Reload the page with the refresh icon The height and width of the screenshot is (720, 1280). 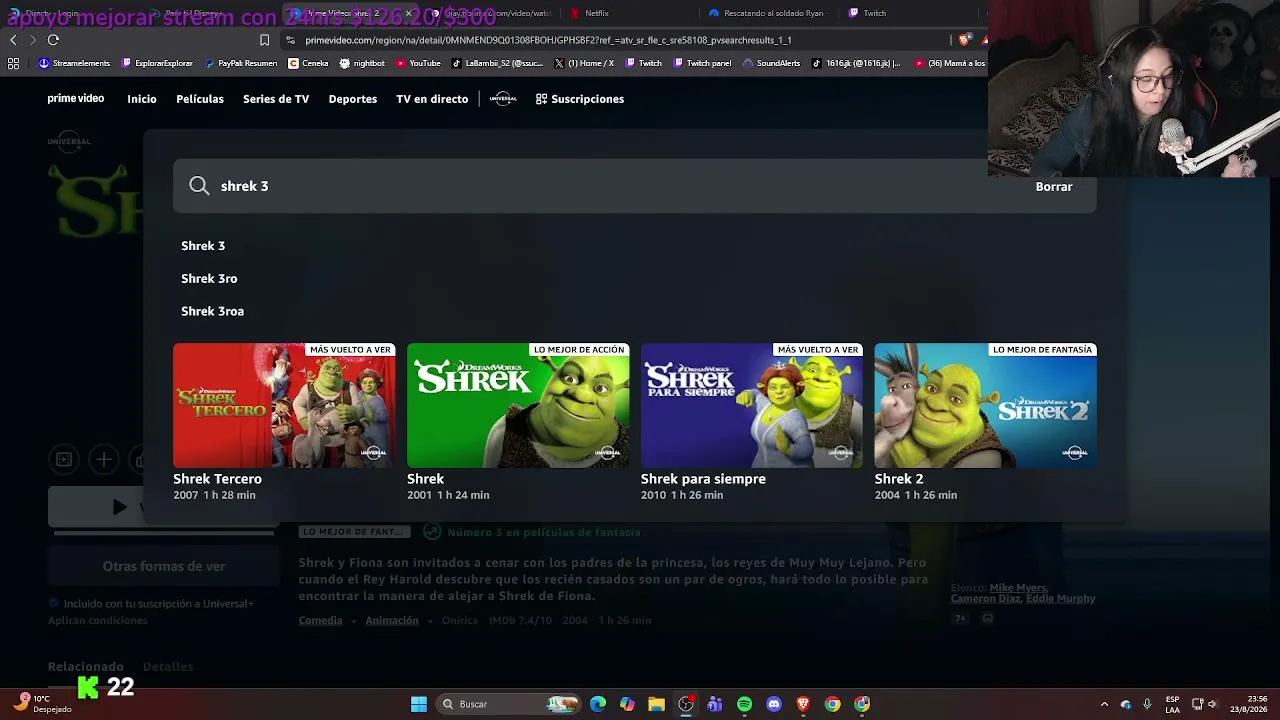pyautogui.click(x=53, y=40)
